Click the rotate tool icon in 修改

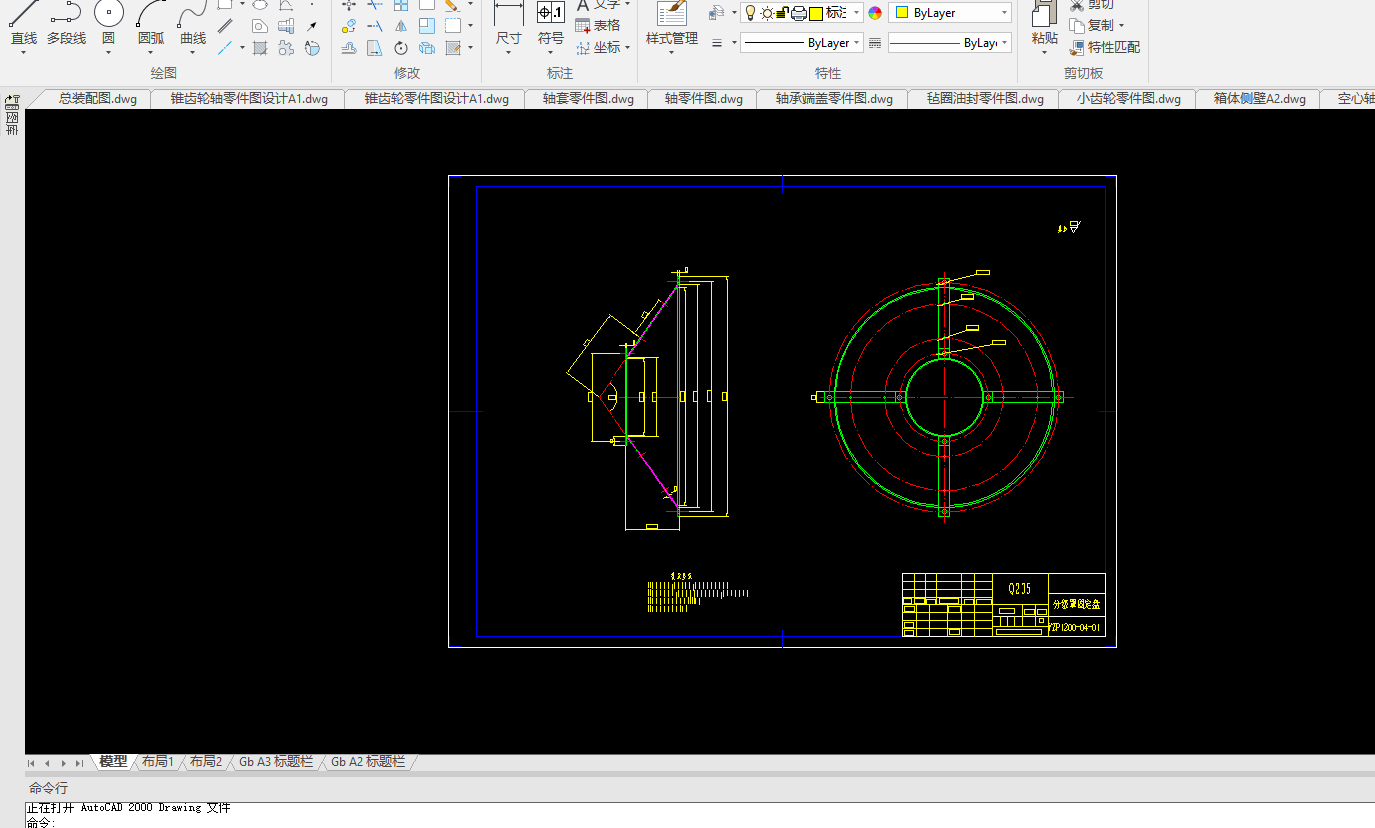click(401, 47)
